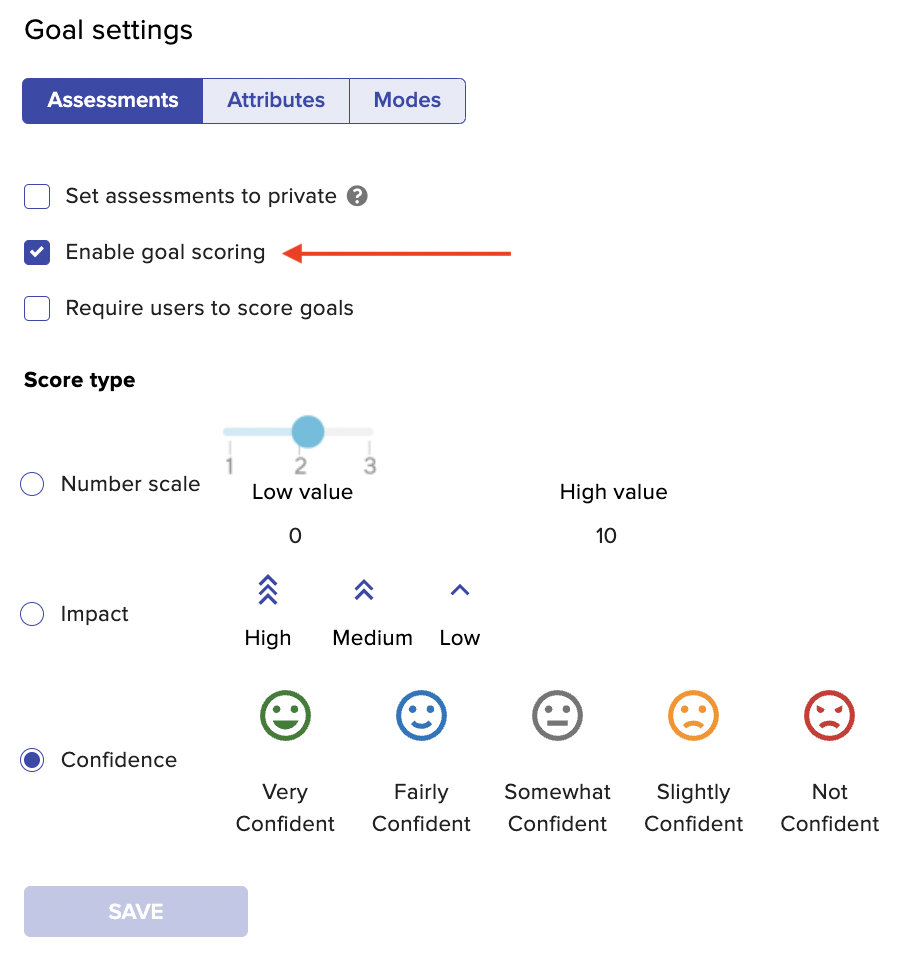Click the help question mark icon

(x=357, y=196)
